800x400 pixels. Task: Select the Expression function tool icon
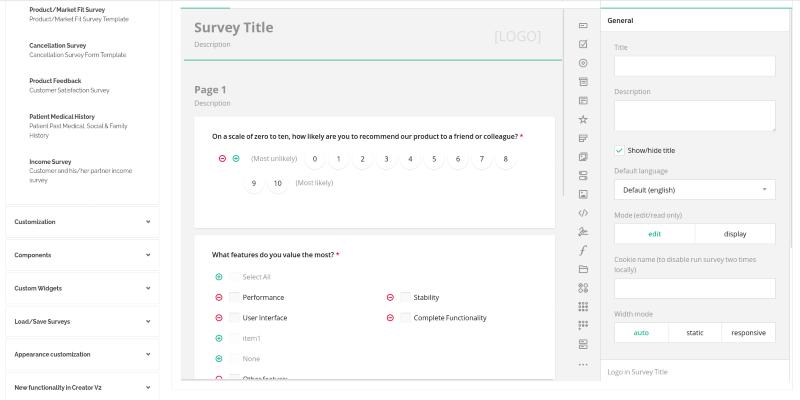(x=583, y=250)
